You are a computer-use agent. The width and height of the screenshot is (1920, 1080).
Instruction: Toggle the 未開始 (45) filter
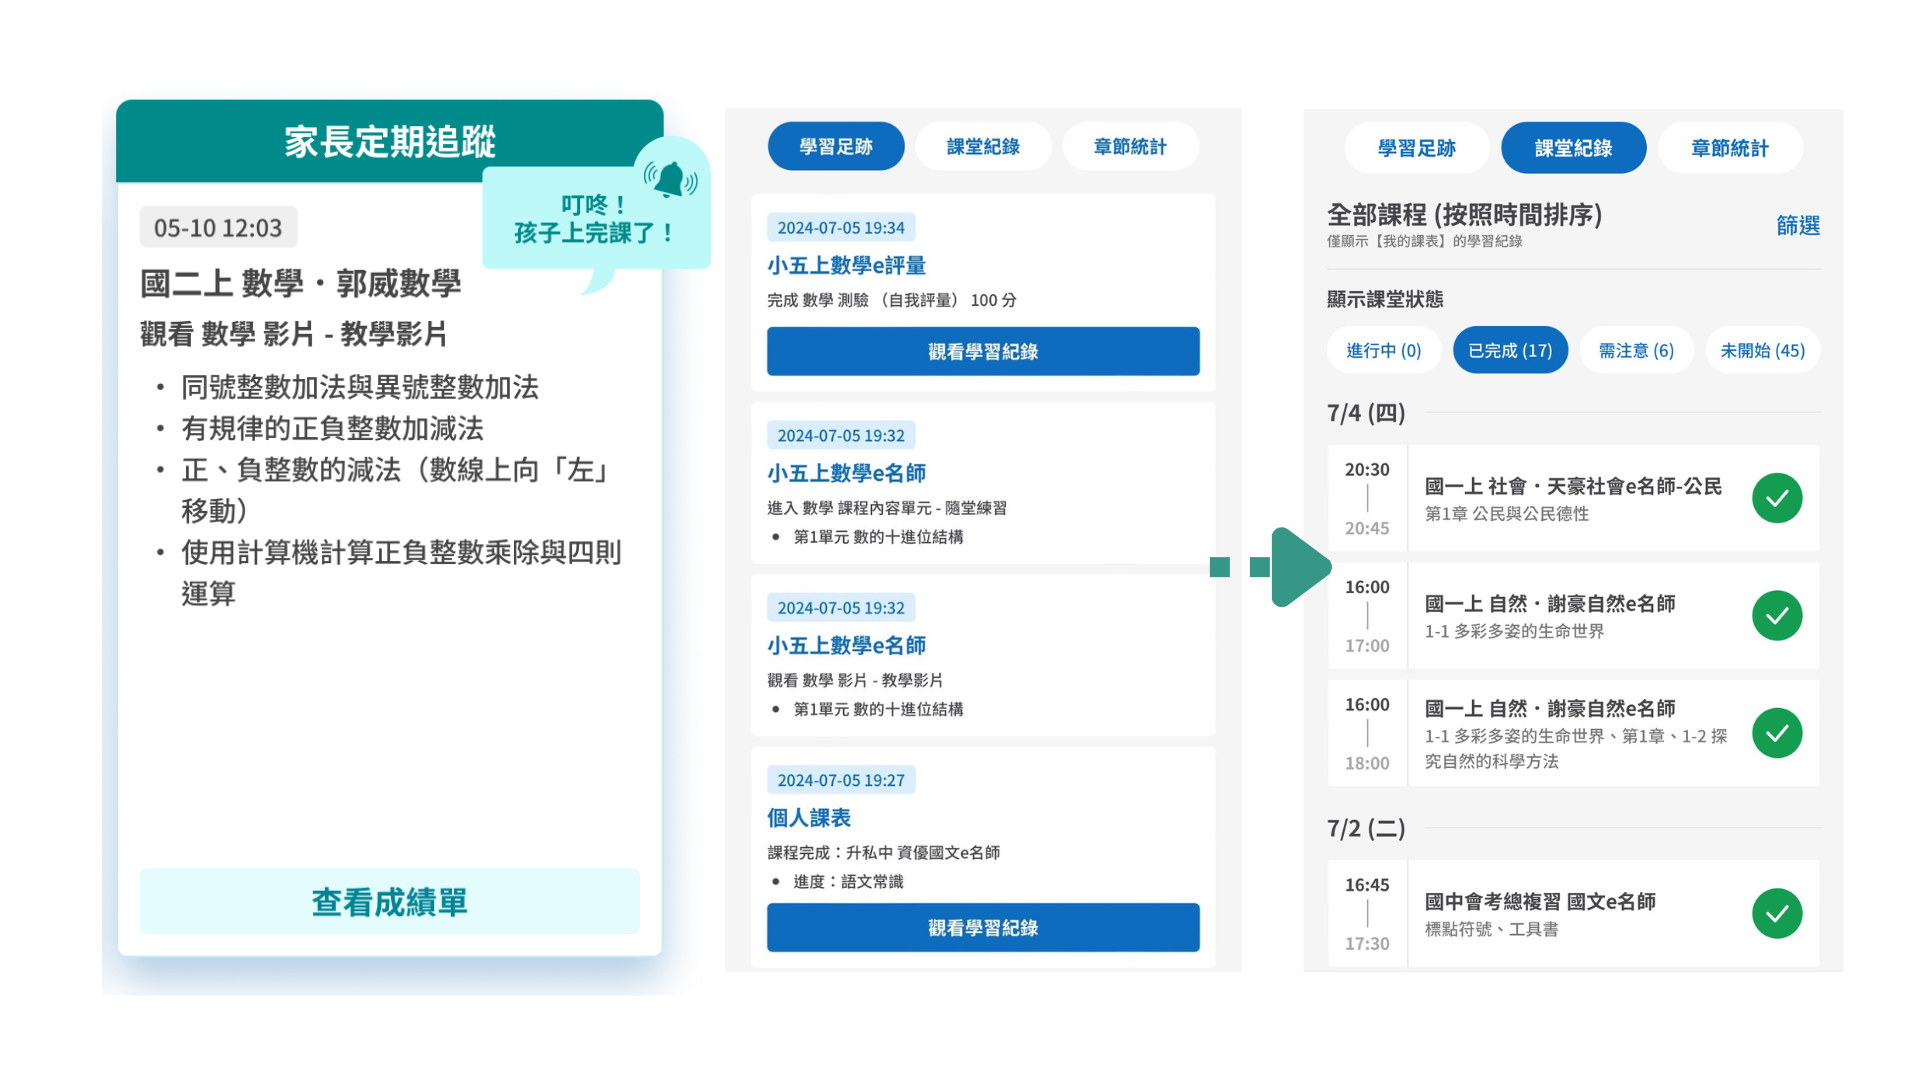(x=1762, y=350)
